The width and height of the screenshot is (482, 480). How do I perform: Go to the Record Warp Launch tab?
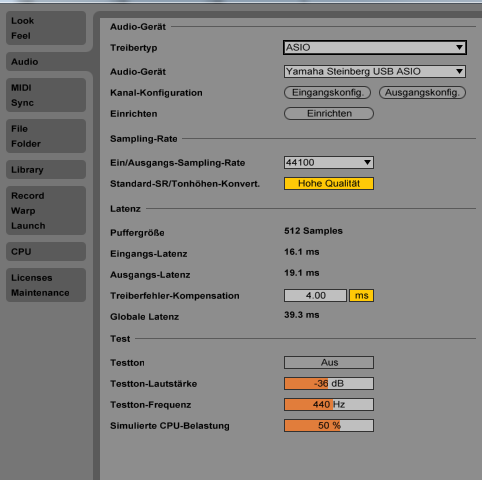click(x=46, y=210)
